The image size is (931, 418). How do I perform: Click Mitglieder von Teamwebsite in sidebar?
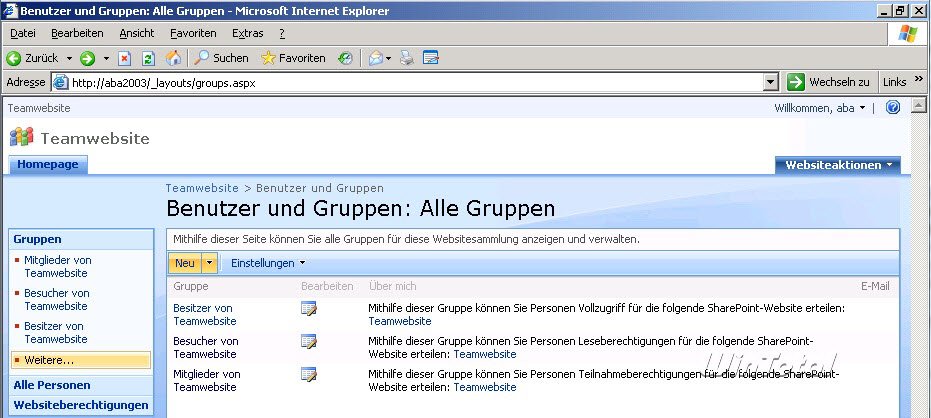(x=58, y=267)
